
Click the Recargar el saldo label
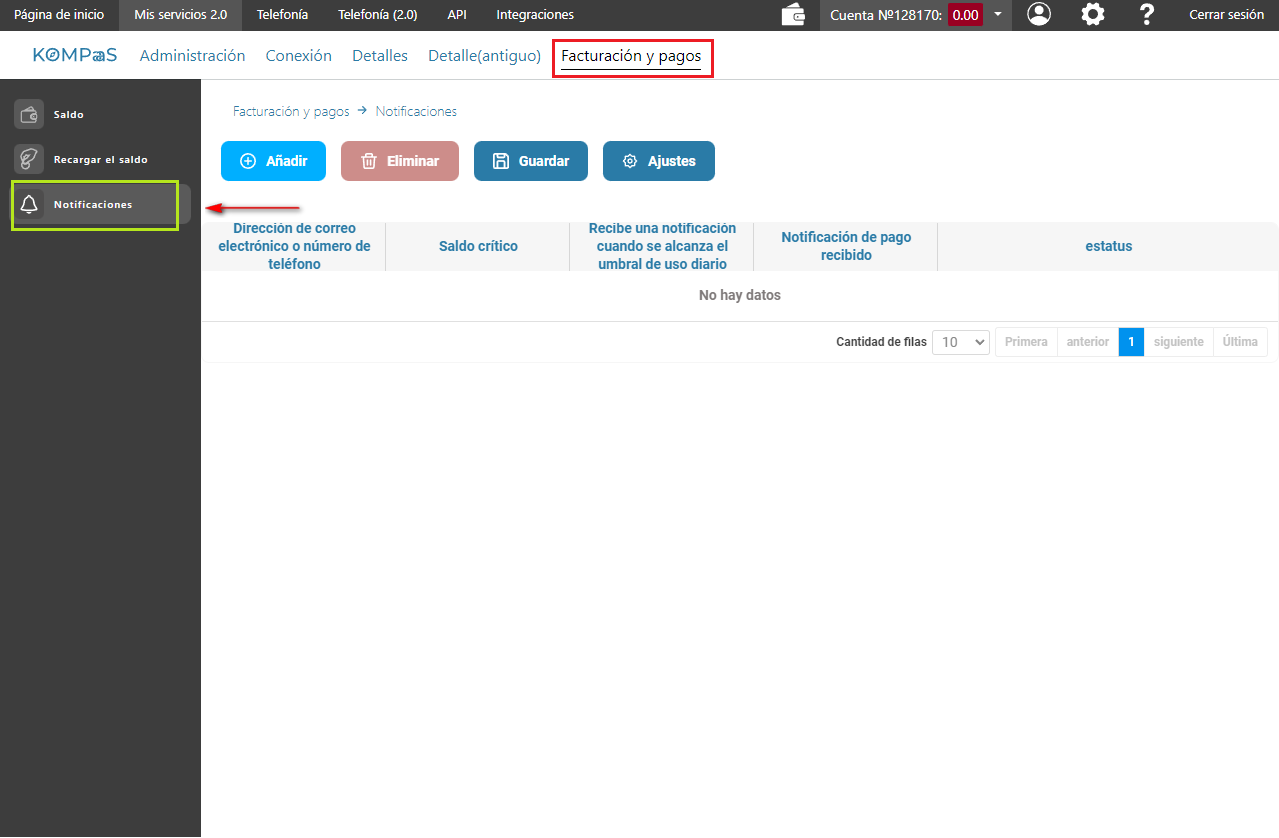[101, 160]
